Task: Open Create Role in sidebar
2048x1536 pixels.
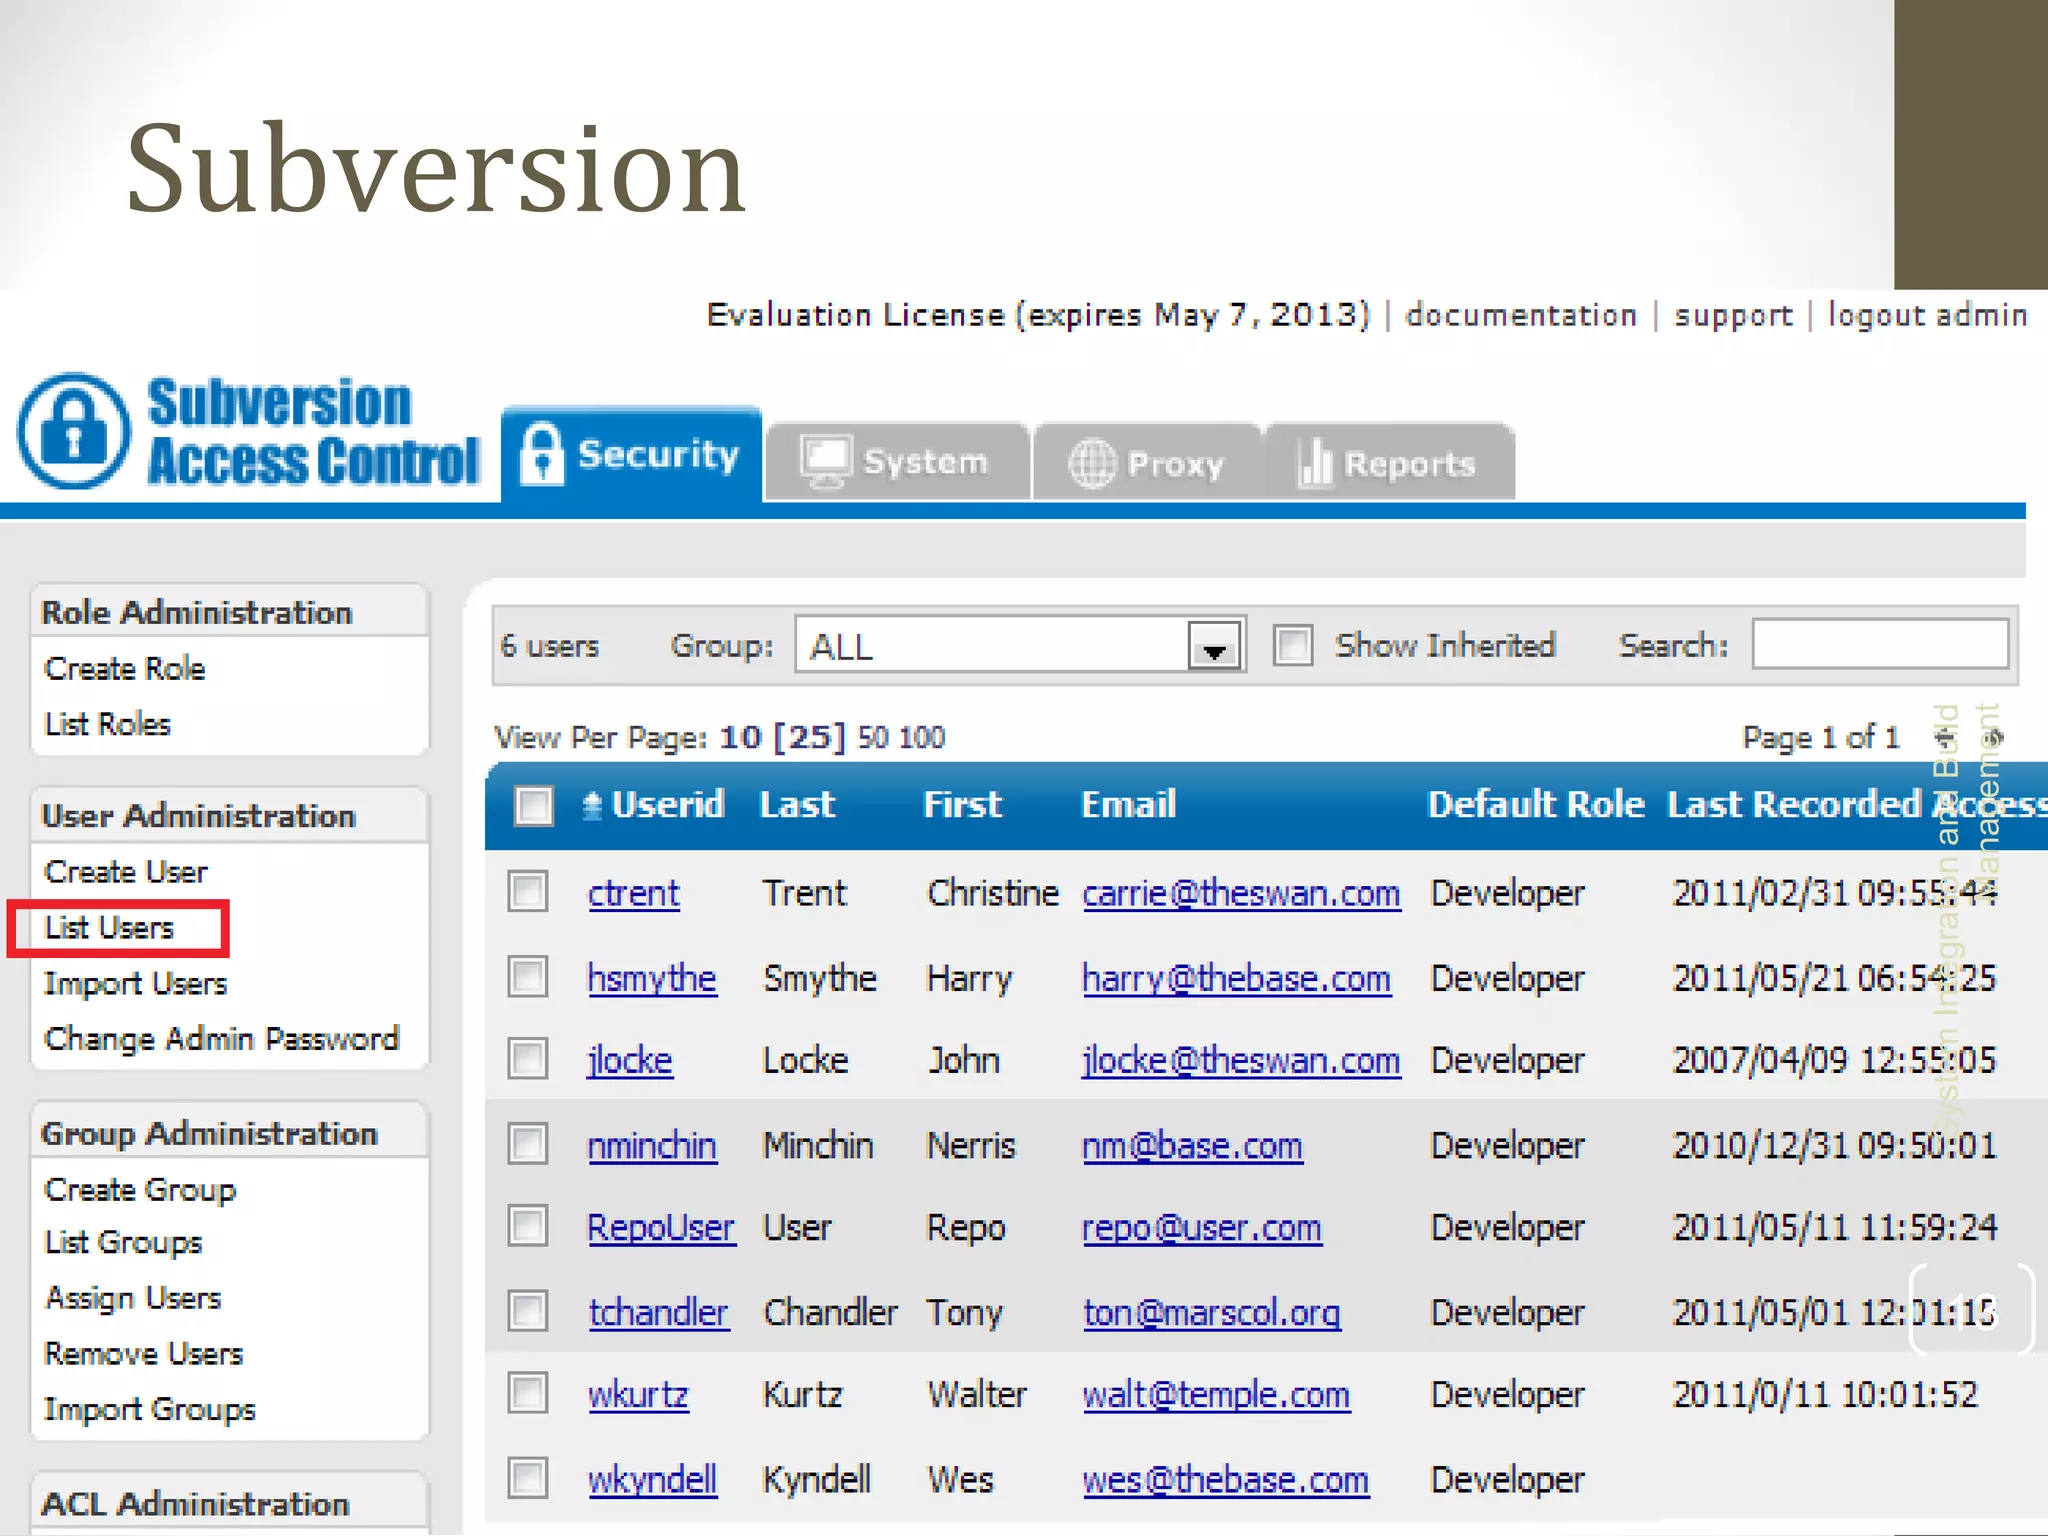Action: [125, 669]
